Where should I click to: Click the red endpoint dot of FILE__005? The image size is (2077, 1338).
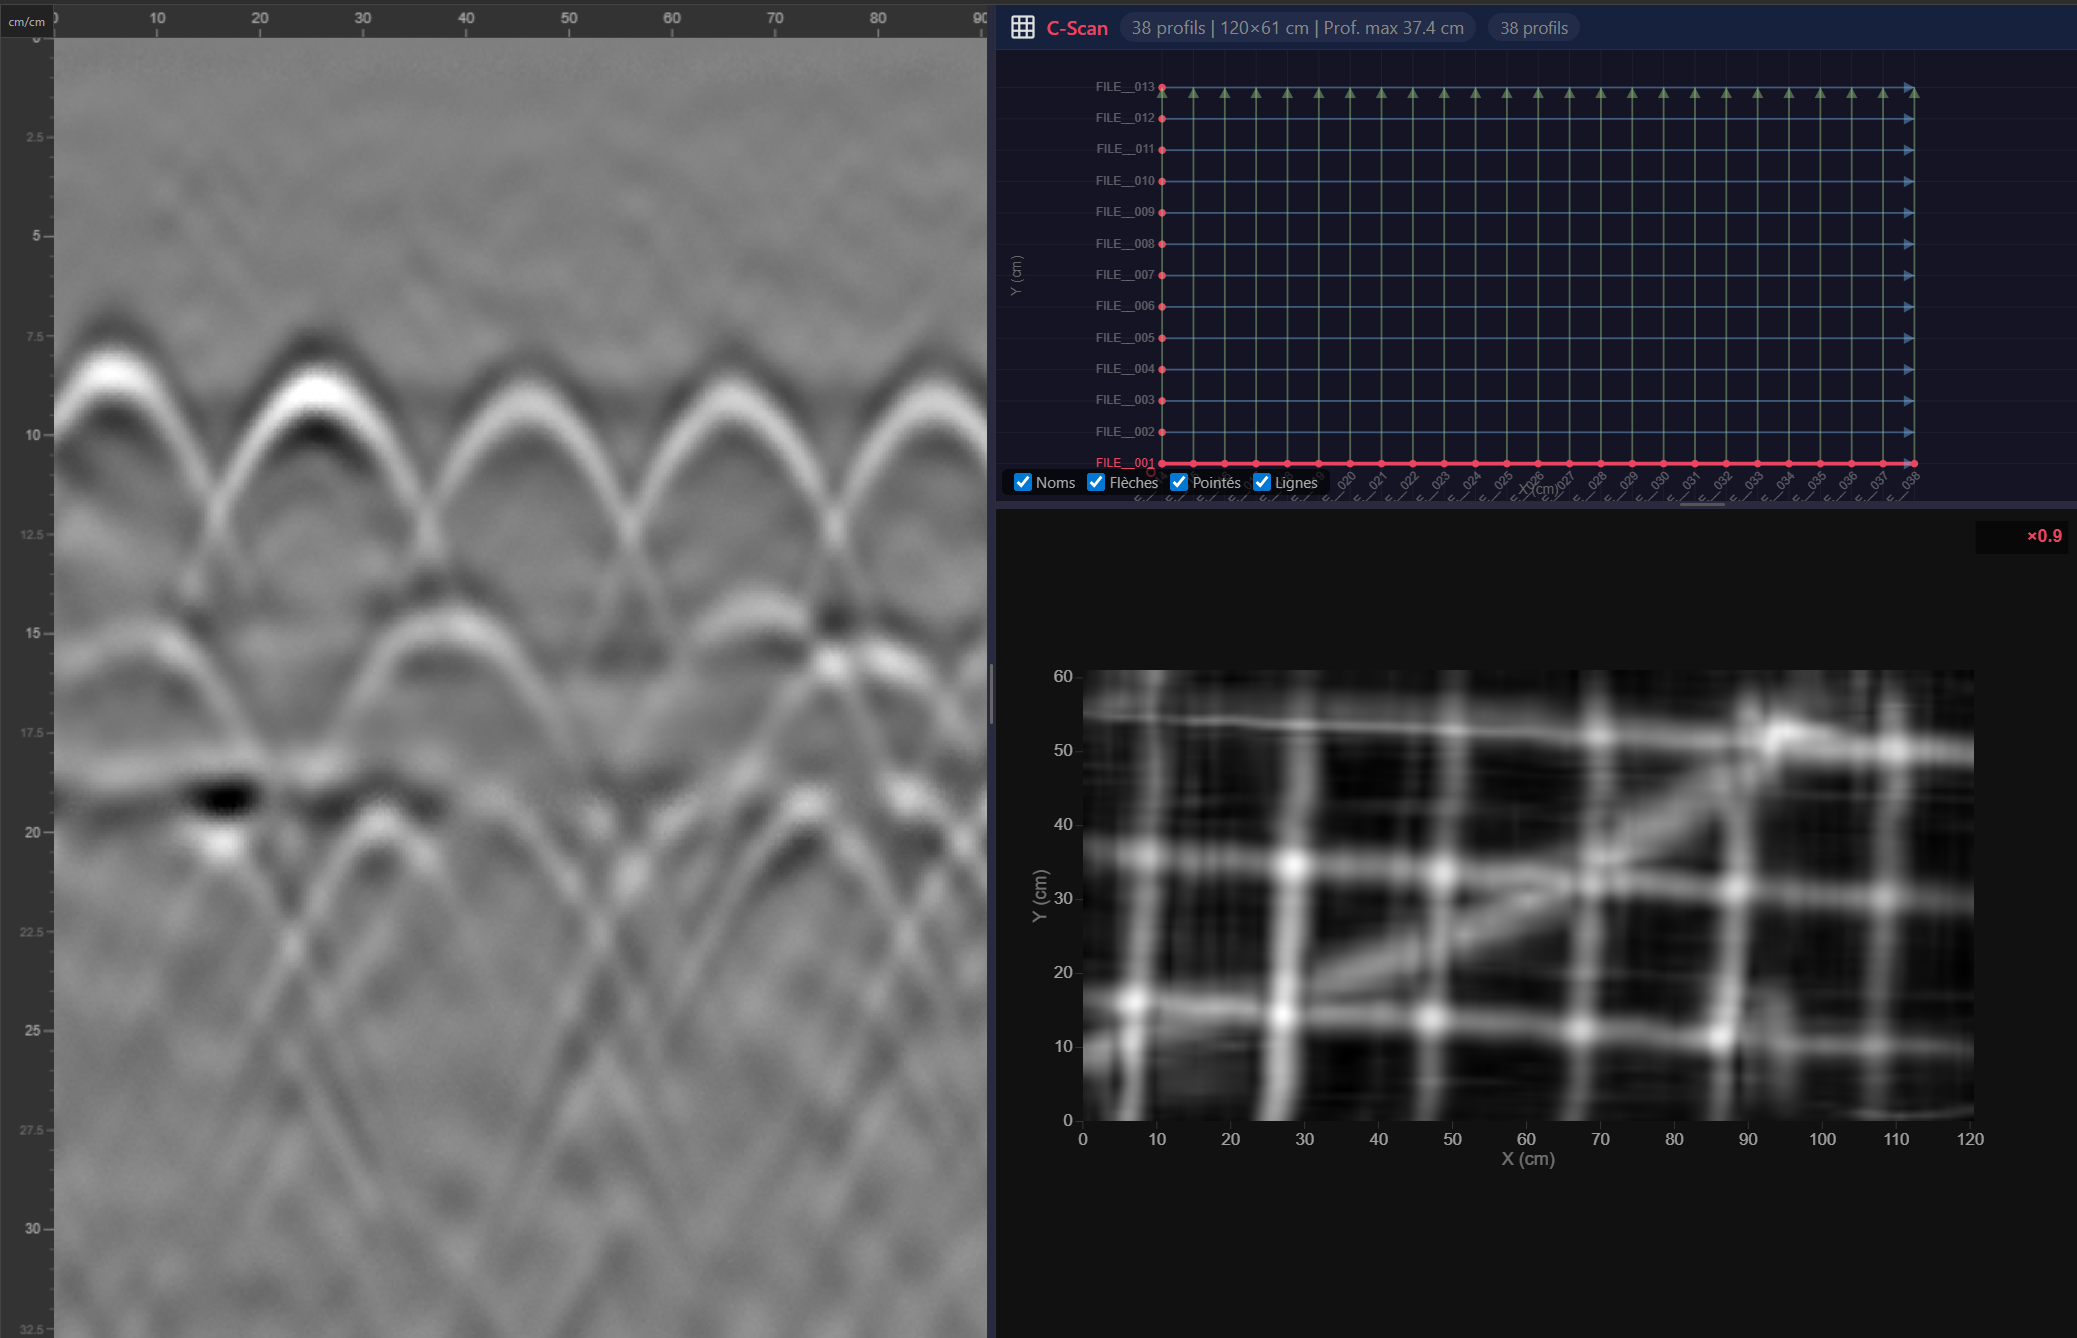pos(1160,337)
